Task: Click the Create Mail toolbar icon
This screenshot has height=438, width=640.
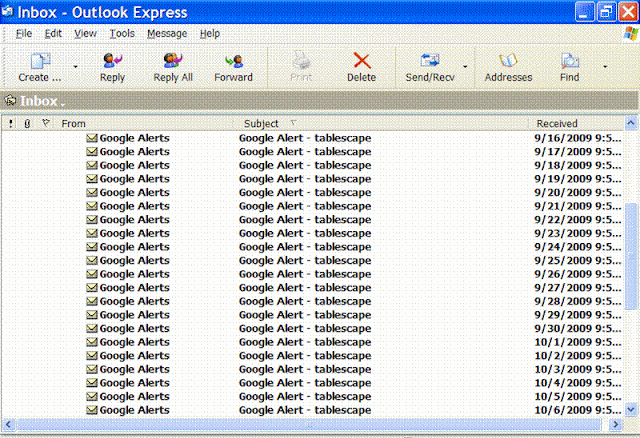Action: (x=40, y=61)
